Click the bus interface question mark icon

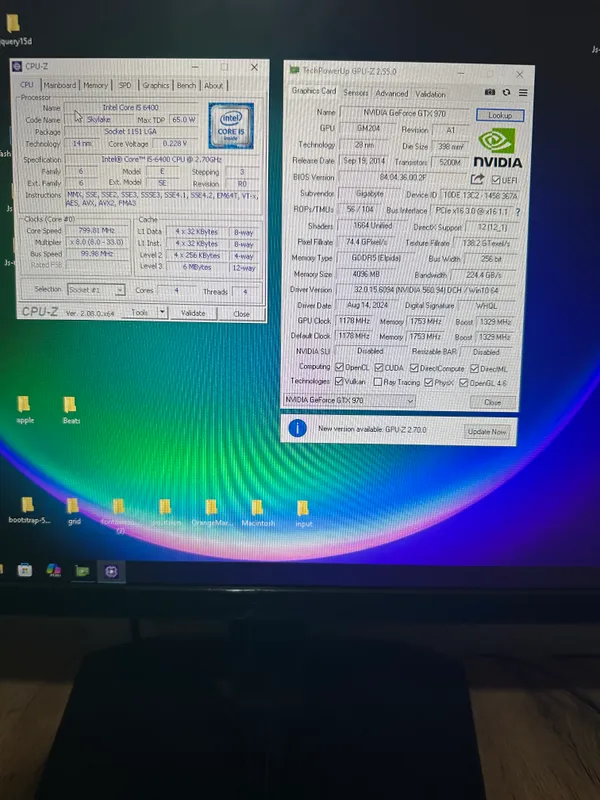518,212
